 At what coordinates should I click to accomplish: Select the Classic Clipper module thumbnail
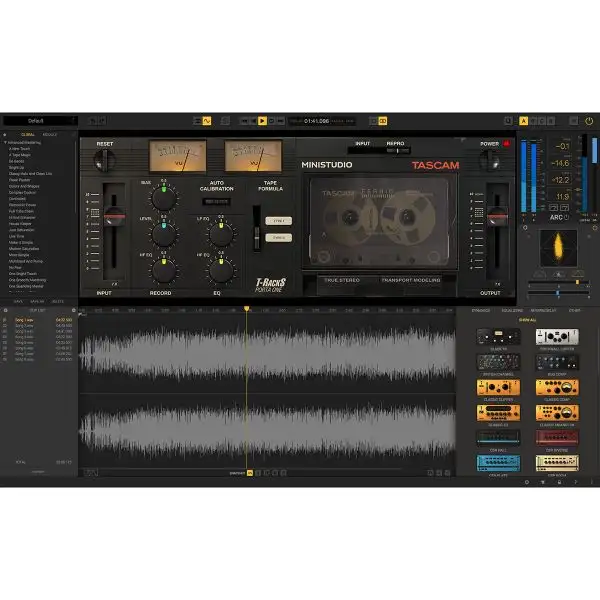point(497,387)
